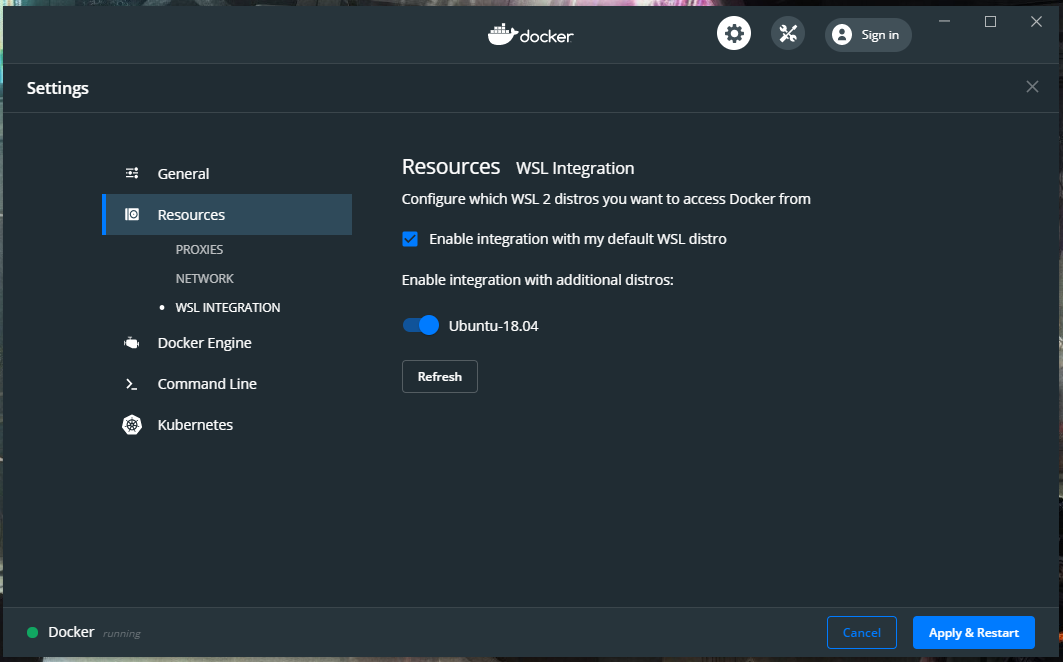Click the Ubuntu-18.04 distro label

[494, 326]
